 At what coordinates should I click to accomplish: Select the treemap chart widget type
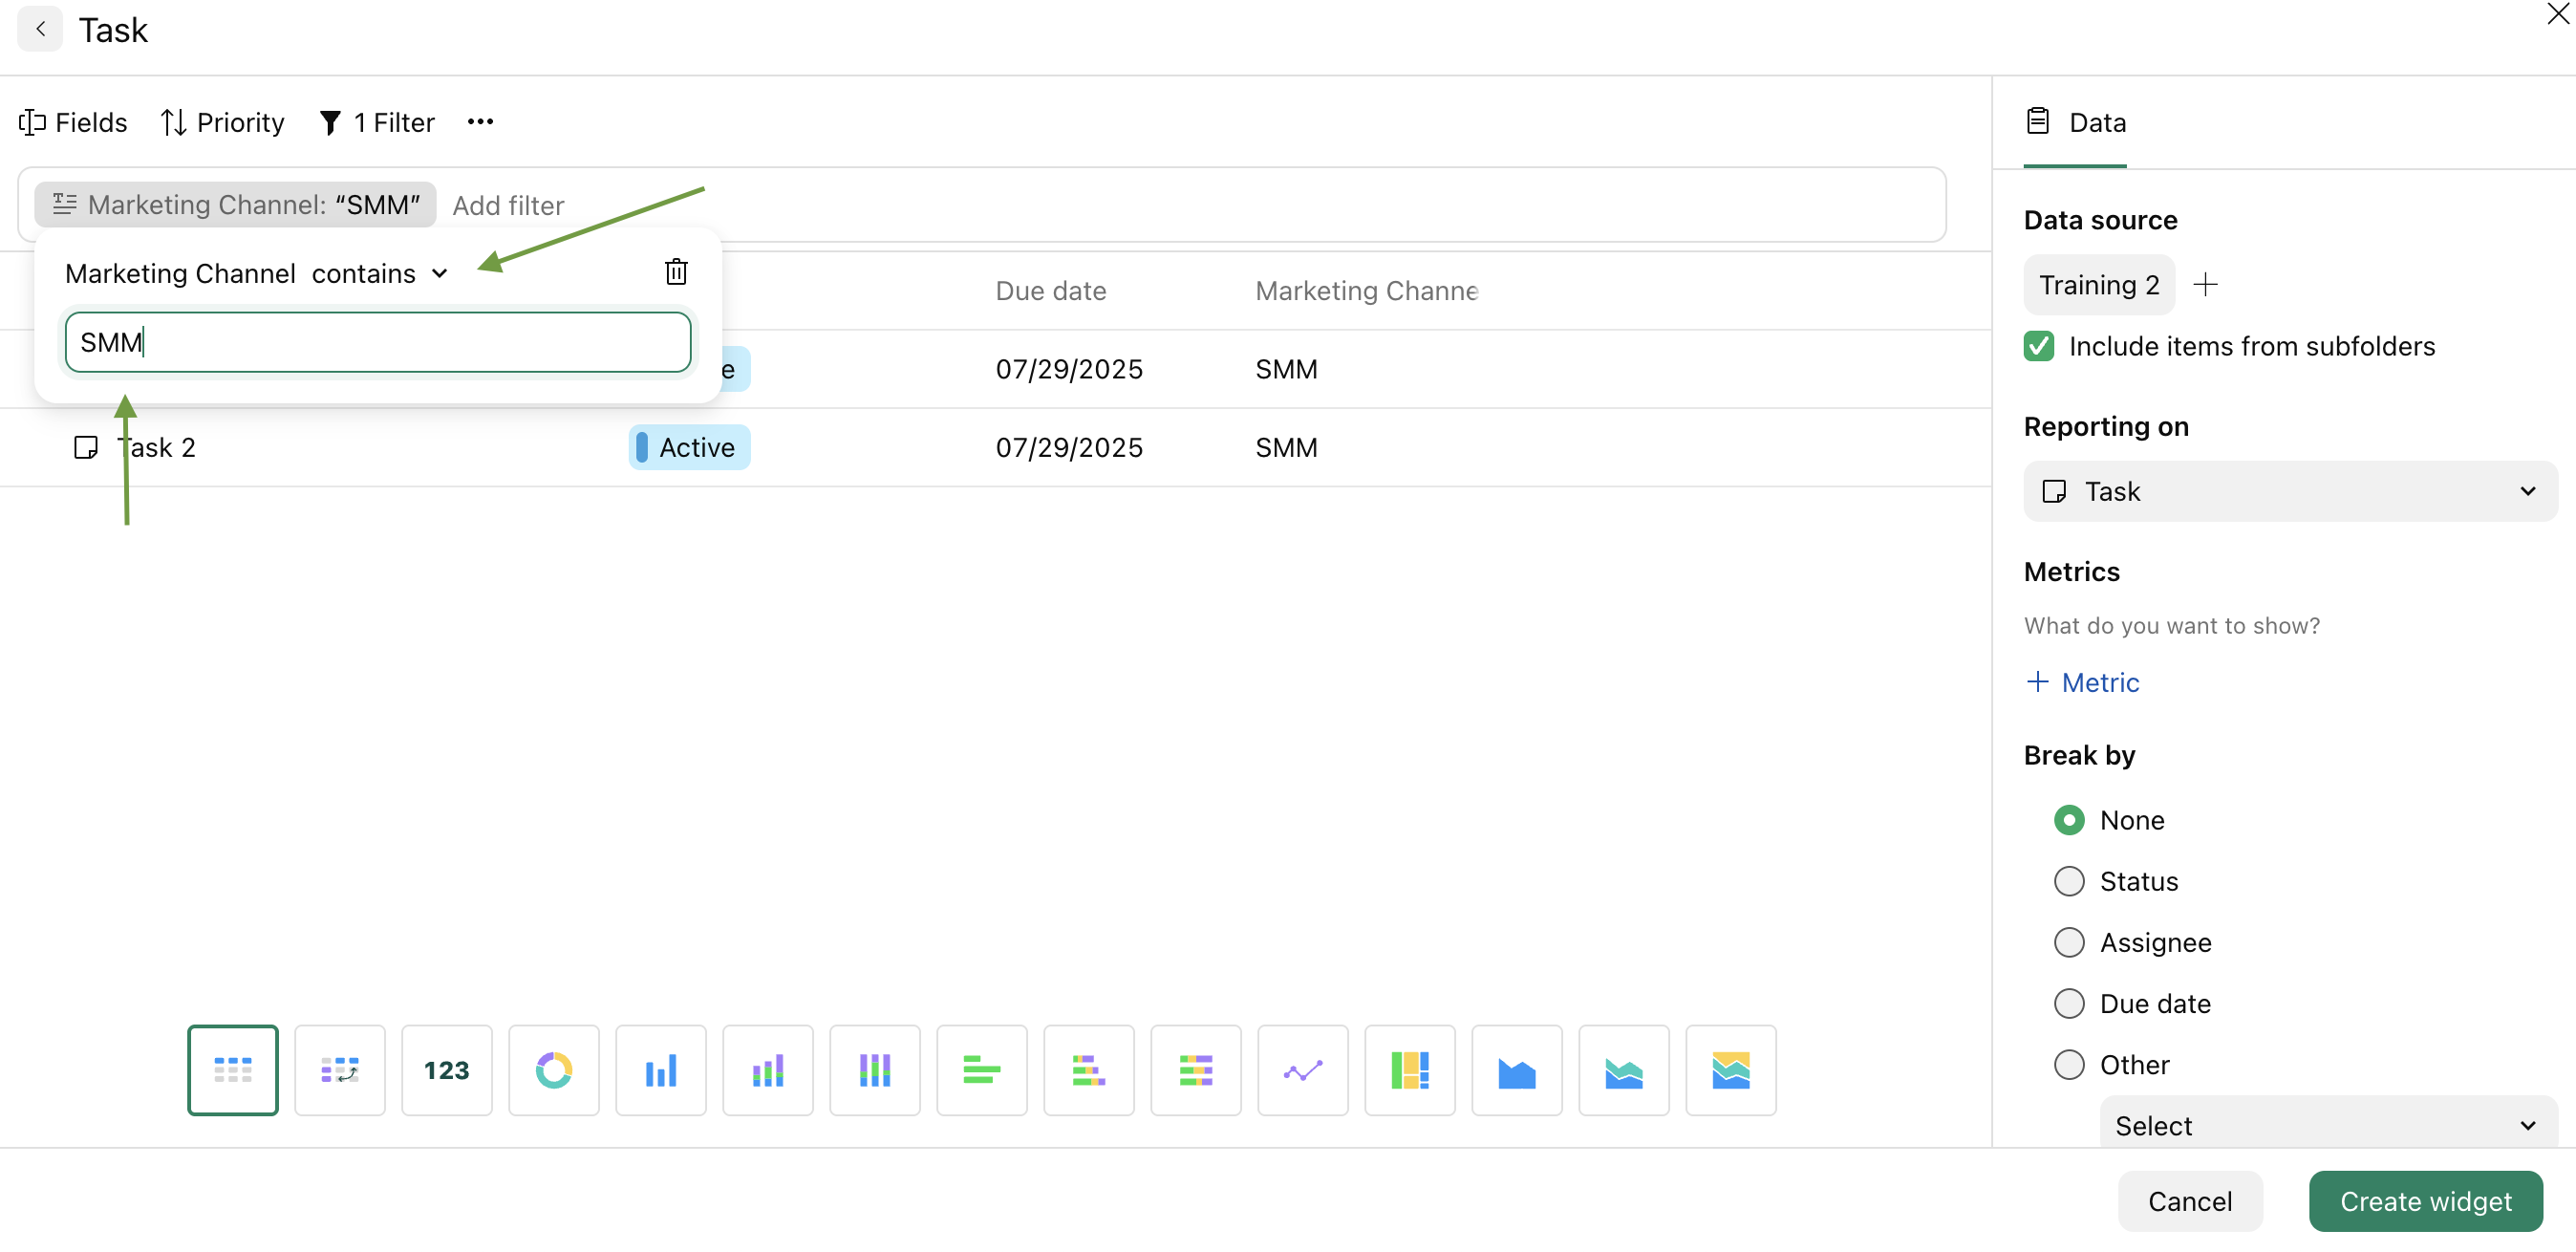point(1409,1069)
